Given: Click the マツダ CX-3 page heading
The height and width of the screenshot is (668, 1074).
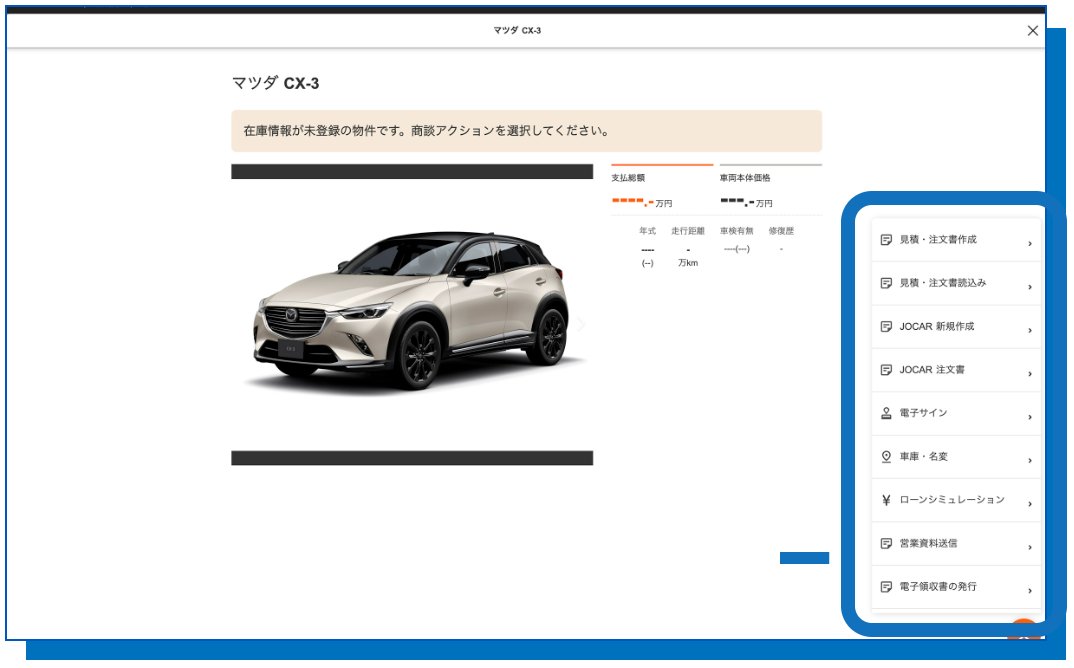Looking at the screenshot, I should 275,84.
